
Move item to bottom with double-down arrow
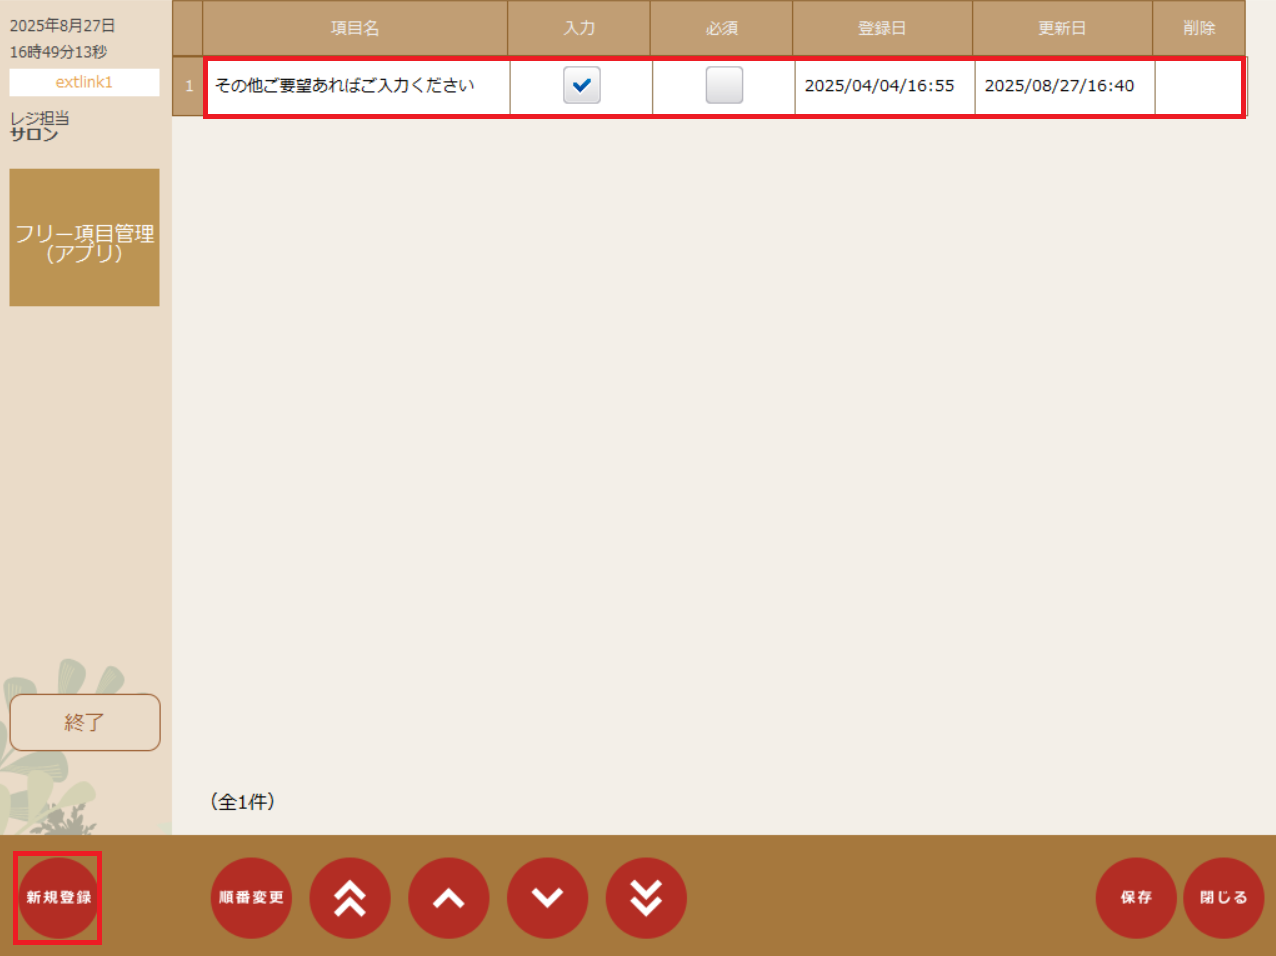(x=646, y=897)
